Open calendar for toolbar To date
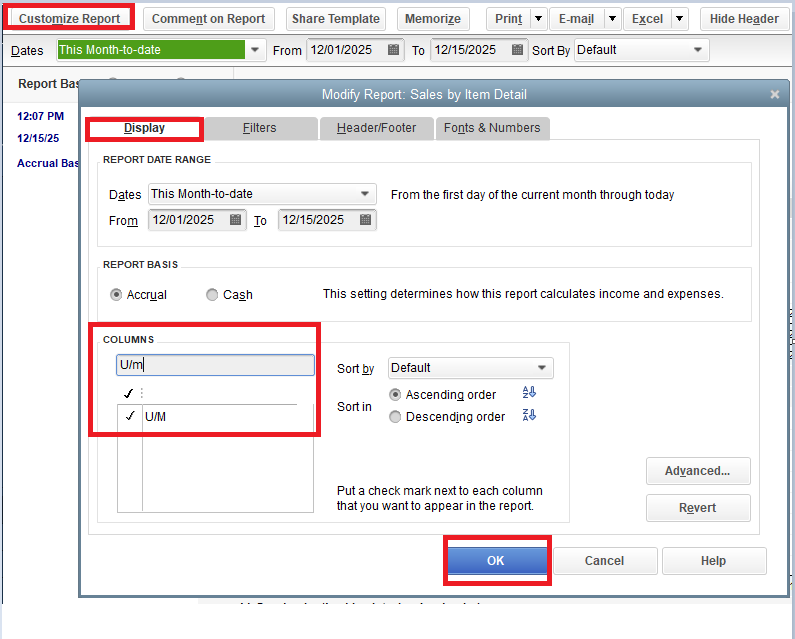 pyautogui.click(x=518, y=50)
